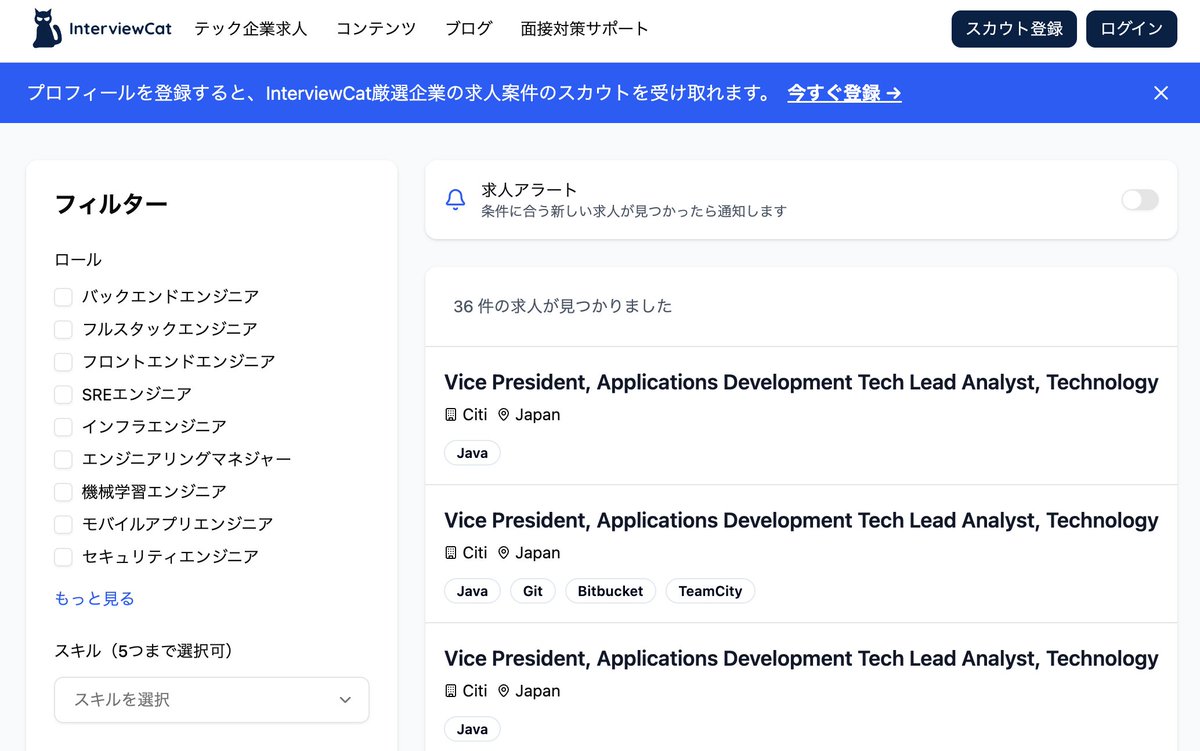The height and width of the screenshot is (751, 1200).
Task: Click the スキル（5つまで選択可） label
Action: pyautogui.click(x=147, y=651)
